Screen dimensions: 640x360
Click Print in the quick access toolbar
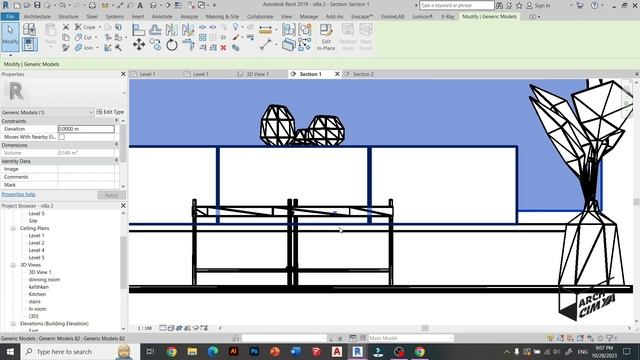tap(92, 5)
